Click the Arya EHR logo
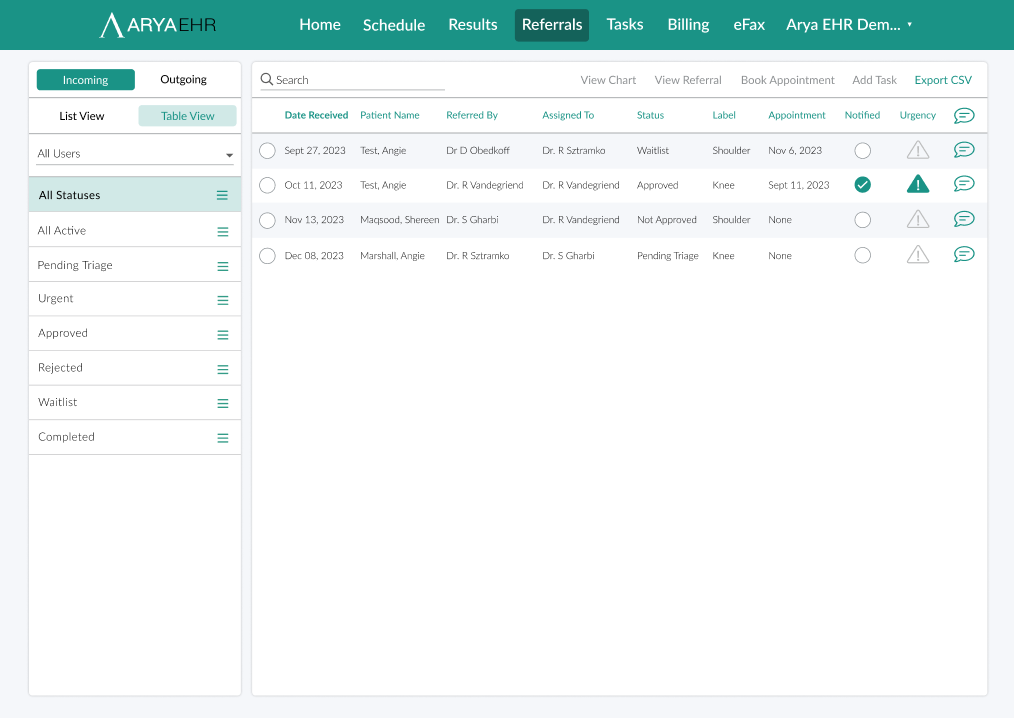Screen dimensions: 1014x718 click(x=157, y=24)
